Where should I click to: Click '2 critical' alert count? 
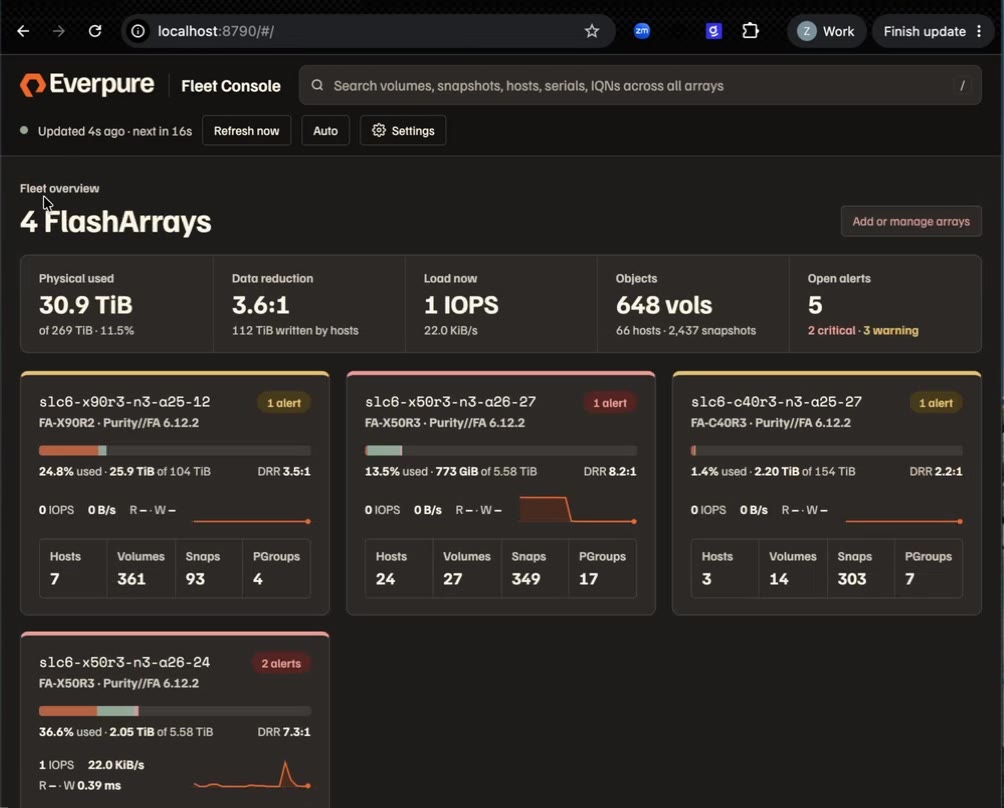tap(831, 330)
